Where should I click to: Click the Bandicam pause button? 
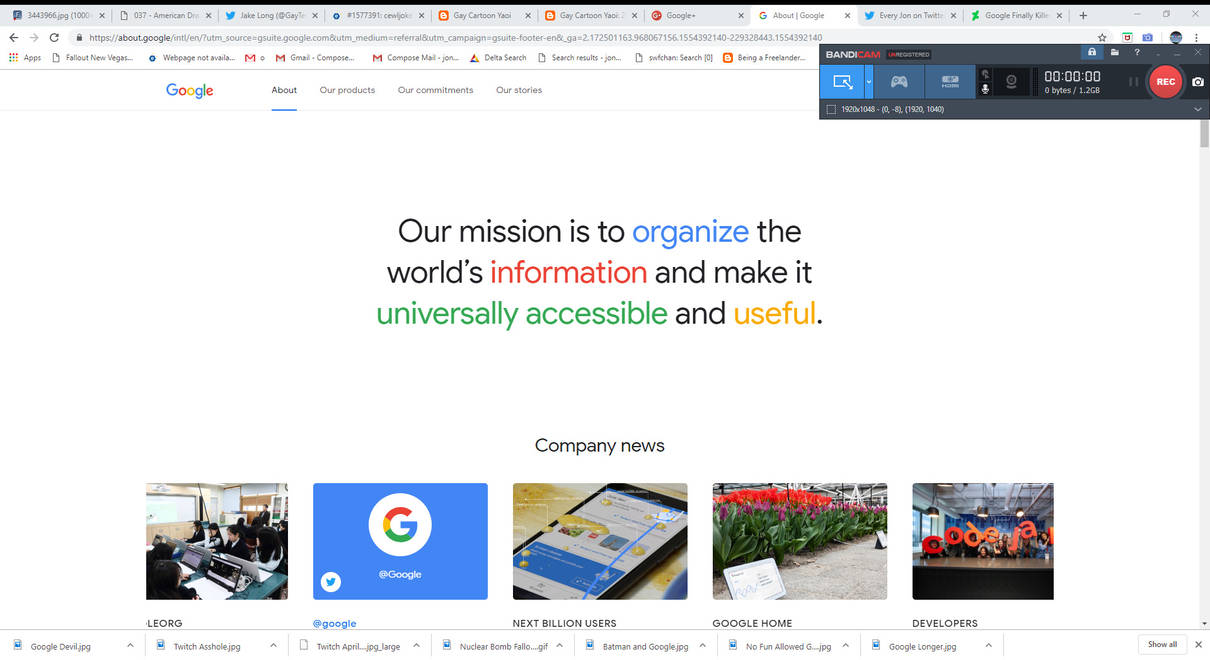pos(1133,82)
